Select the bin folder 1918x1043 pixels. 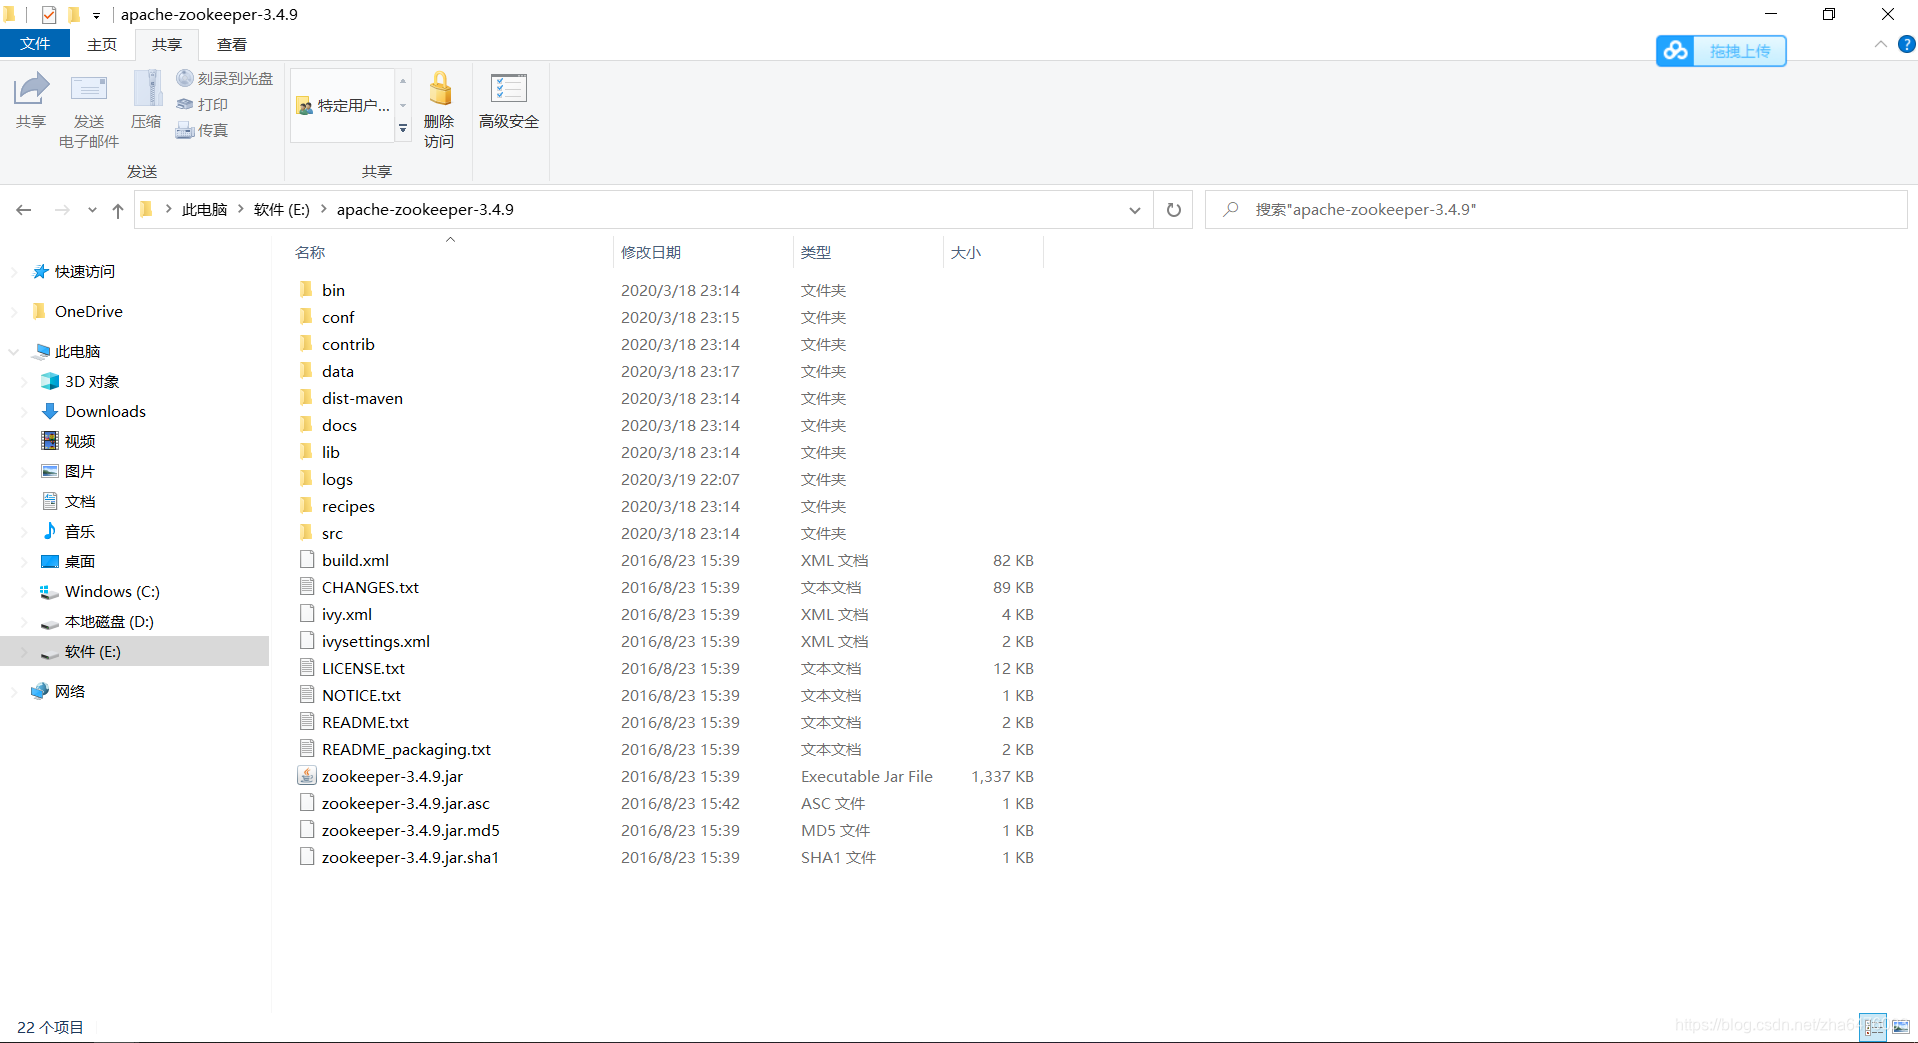[333, 290]
